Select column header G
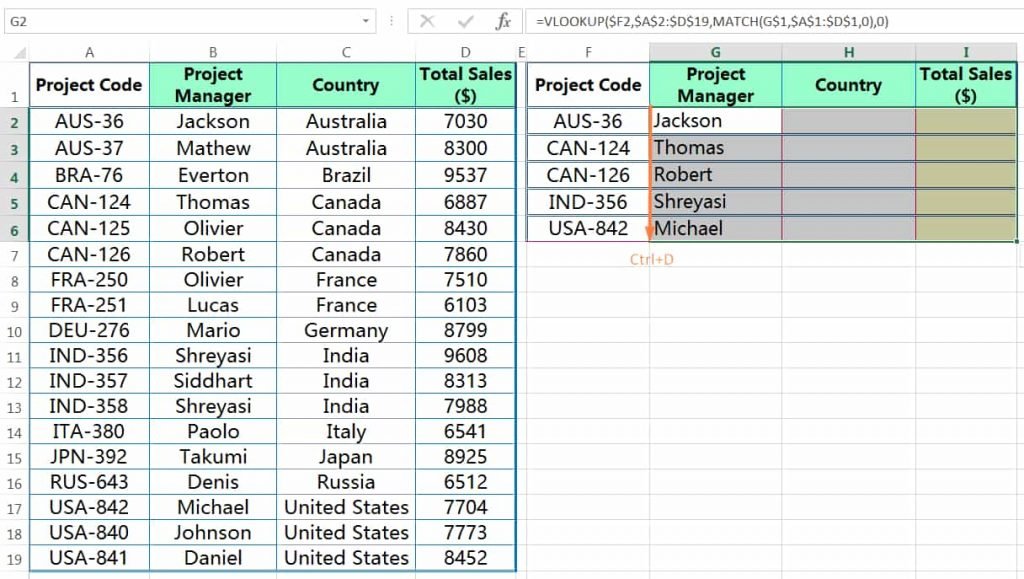Image resolution: width=1024 pixels, height=579 pixels. pos(715,51)
